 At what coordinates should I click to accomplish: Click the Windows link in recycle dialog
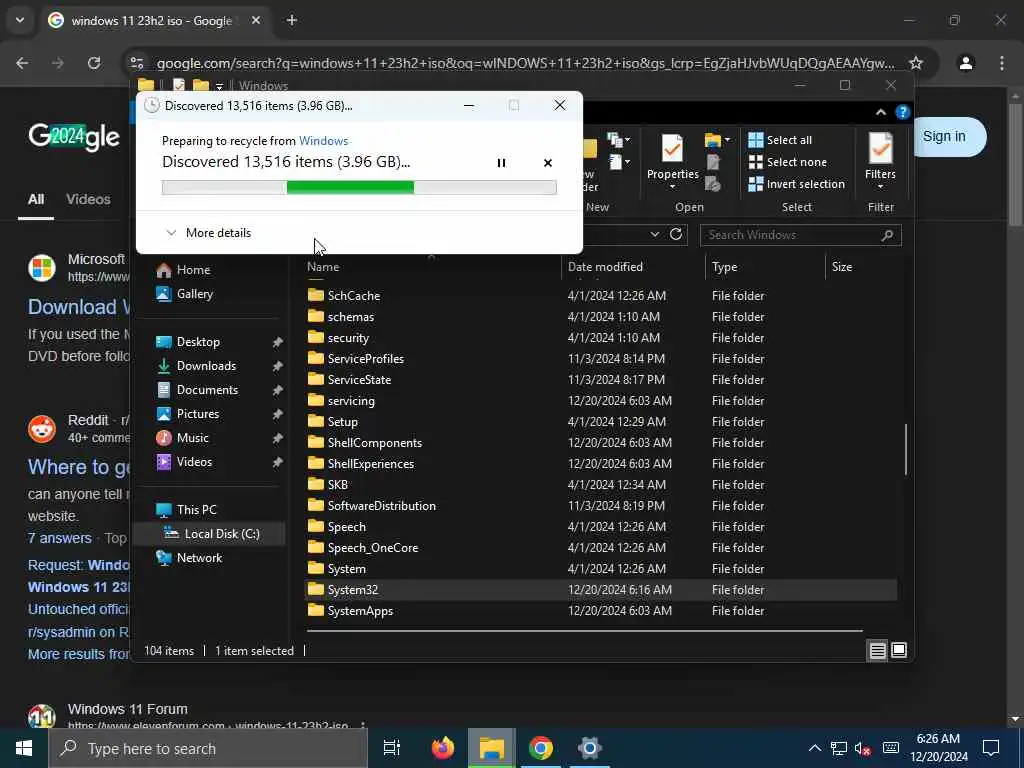pos(323,140)
